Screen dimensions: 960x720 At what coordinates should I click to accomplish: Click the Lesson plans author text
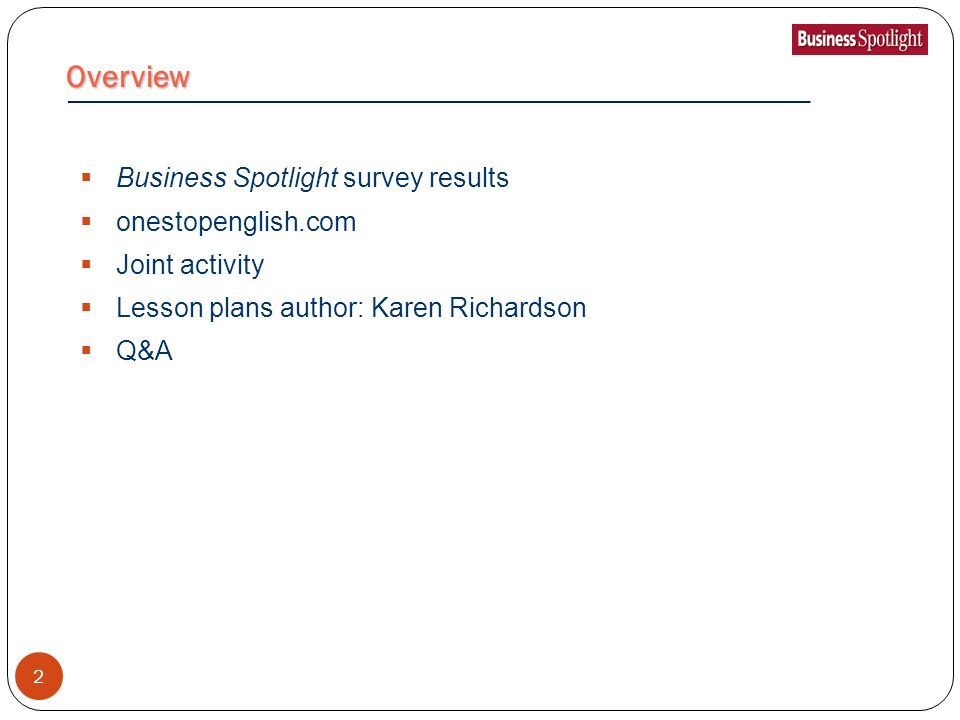pos(240,307)
